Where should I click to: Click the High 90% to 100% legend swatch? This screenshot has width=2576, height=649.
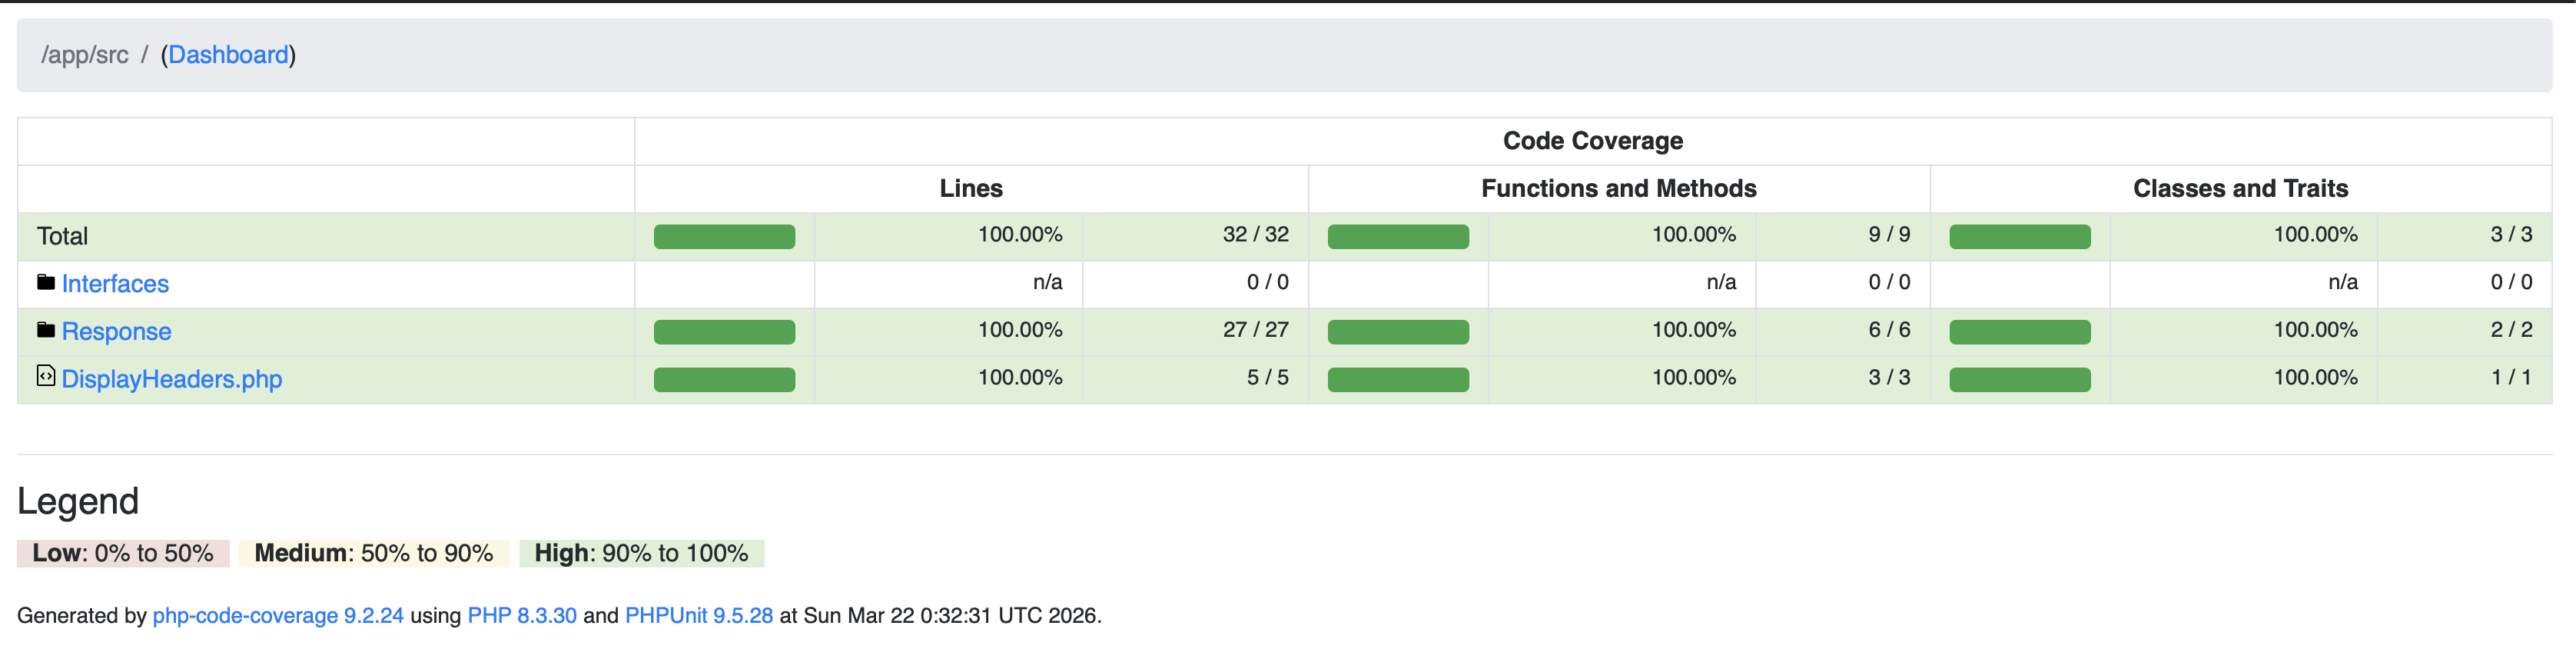[641, 554]
